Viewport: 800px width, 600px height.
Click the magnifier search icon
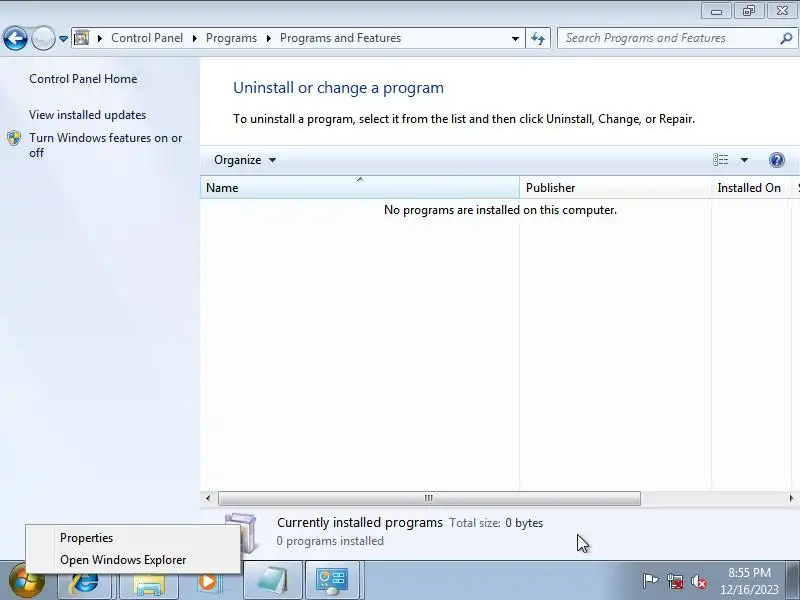786,38
